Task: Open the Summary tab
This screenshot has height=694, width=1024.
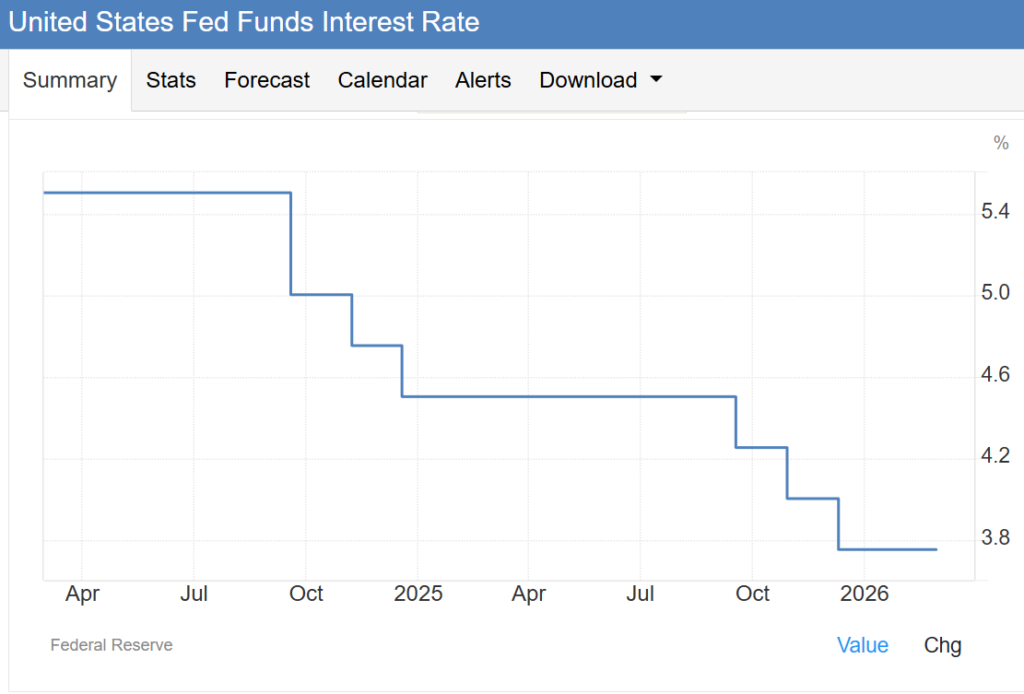Action: click(70, 81)
